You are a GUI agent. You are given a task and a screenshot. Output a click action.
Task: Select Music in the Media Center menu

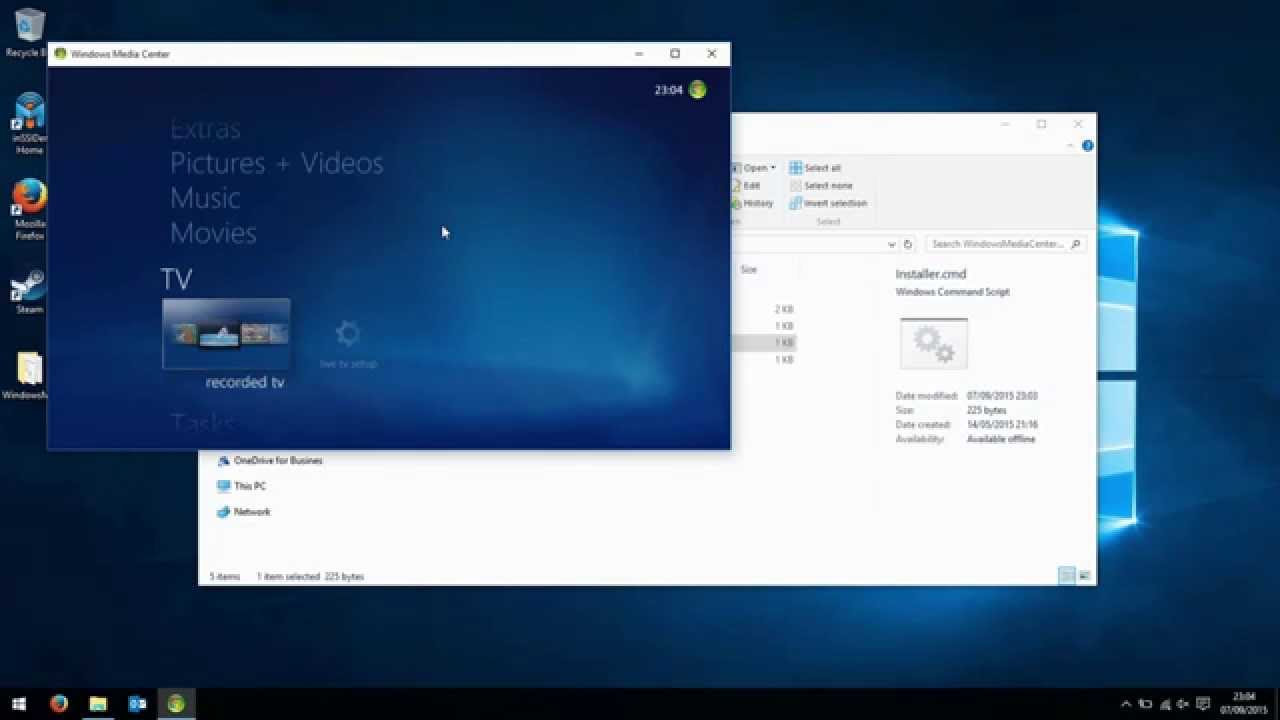(205, 198)
